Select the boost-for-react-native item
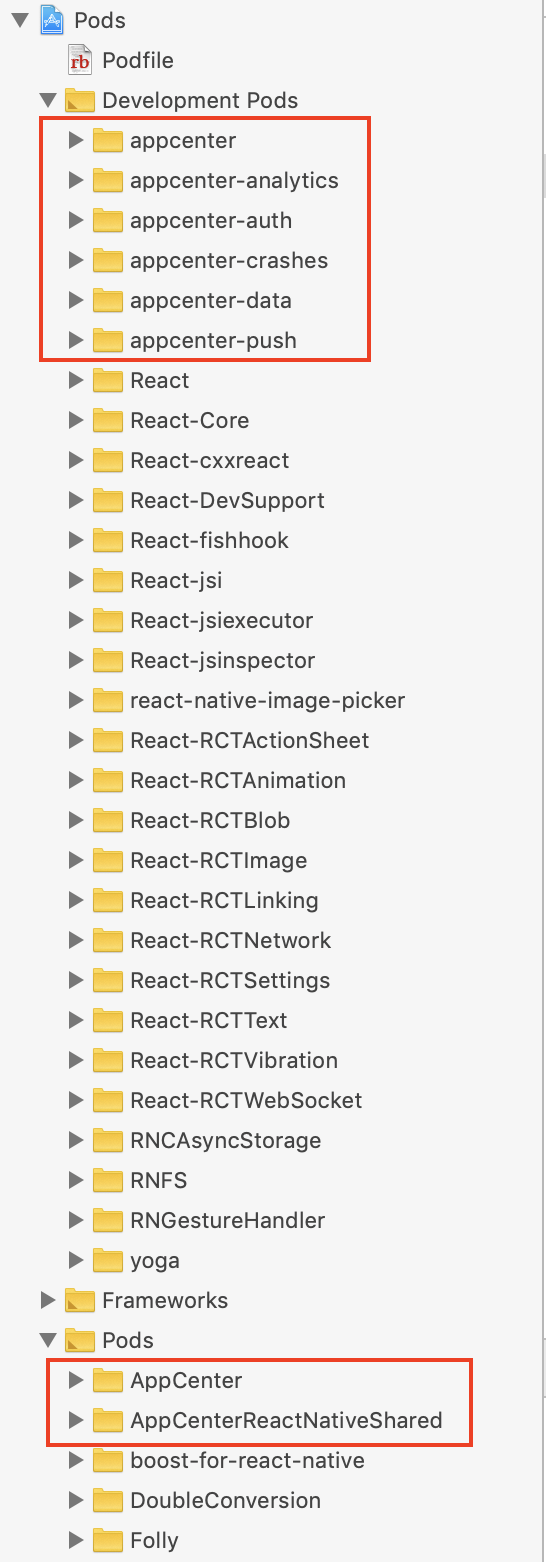Image resolution: width=546 pixels, height=1562 pixels. click(247, 1460)
